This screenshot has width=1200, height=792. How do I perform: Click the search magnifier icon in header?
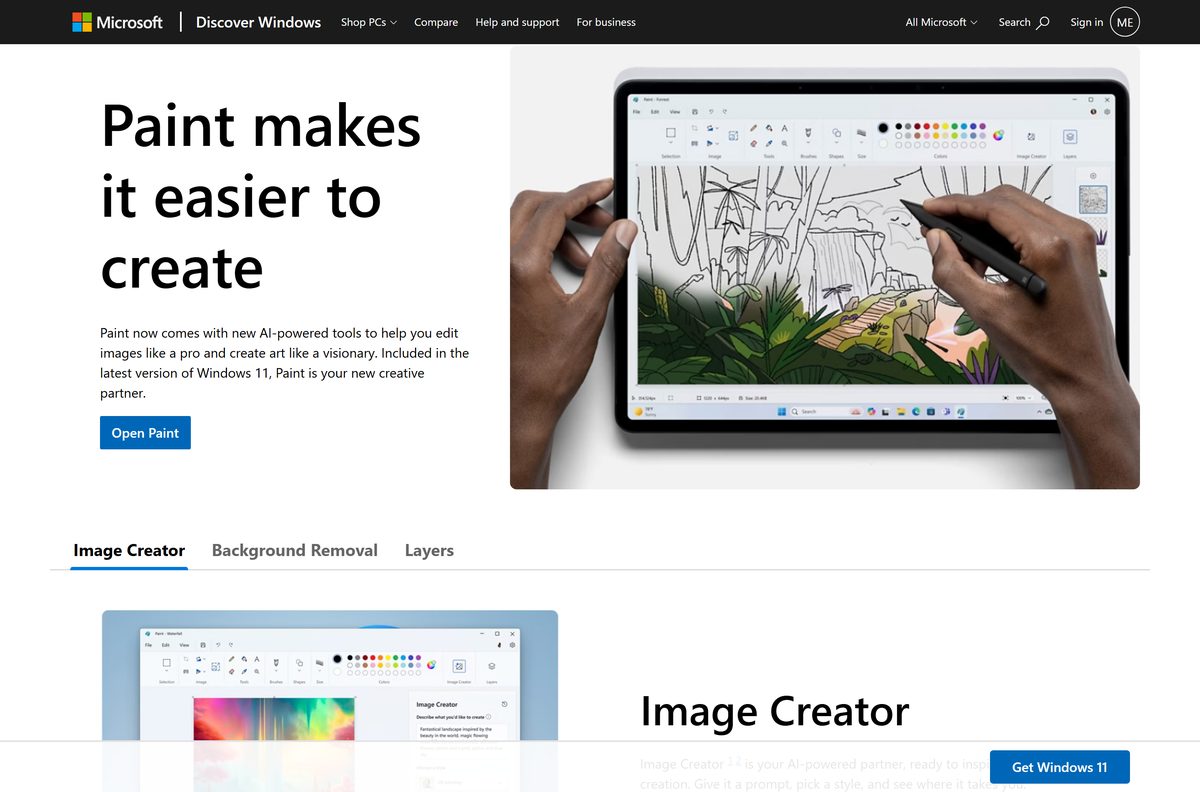click(x=1043, y=22)
